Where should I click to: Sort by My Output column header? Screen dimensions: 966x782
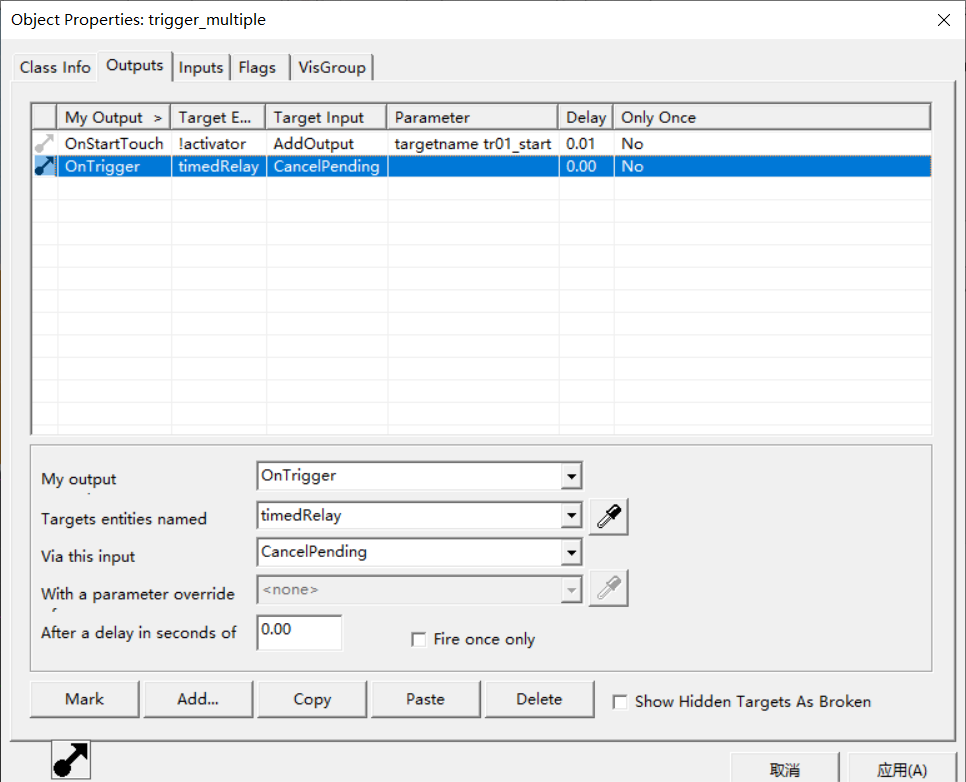tap(114, 117)
